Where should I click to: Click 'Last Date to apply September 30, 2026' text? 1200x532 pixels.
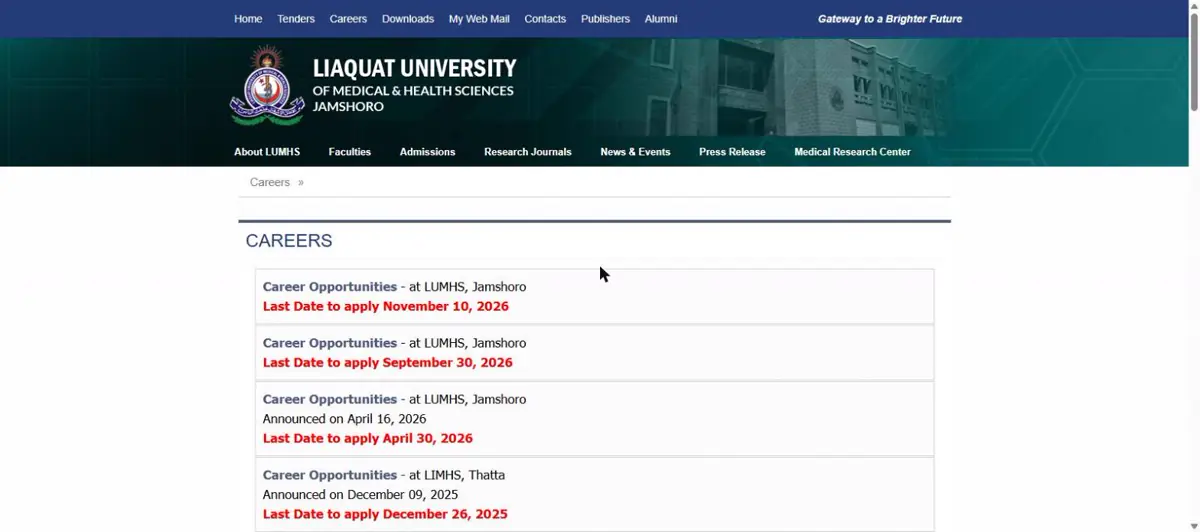pos(388,363)
